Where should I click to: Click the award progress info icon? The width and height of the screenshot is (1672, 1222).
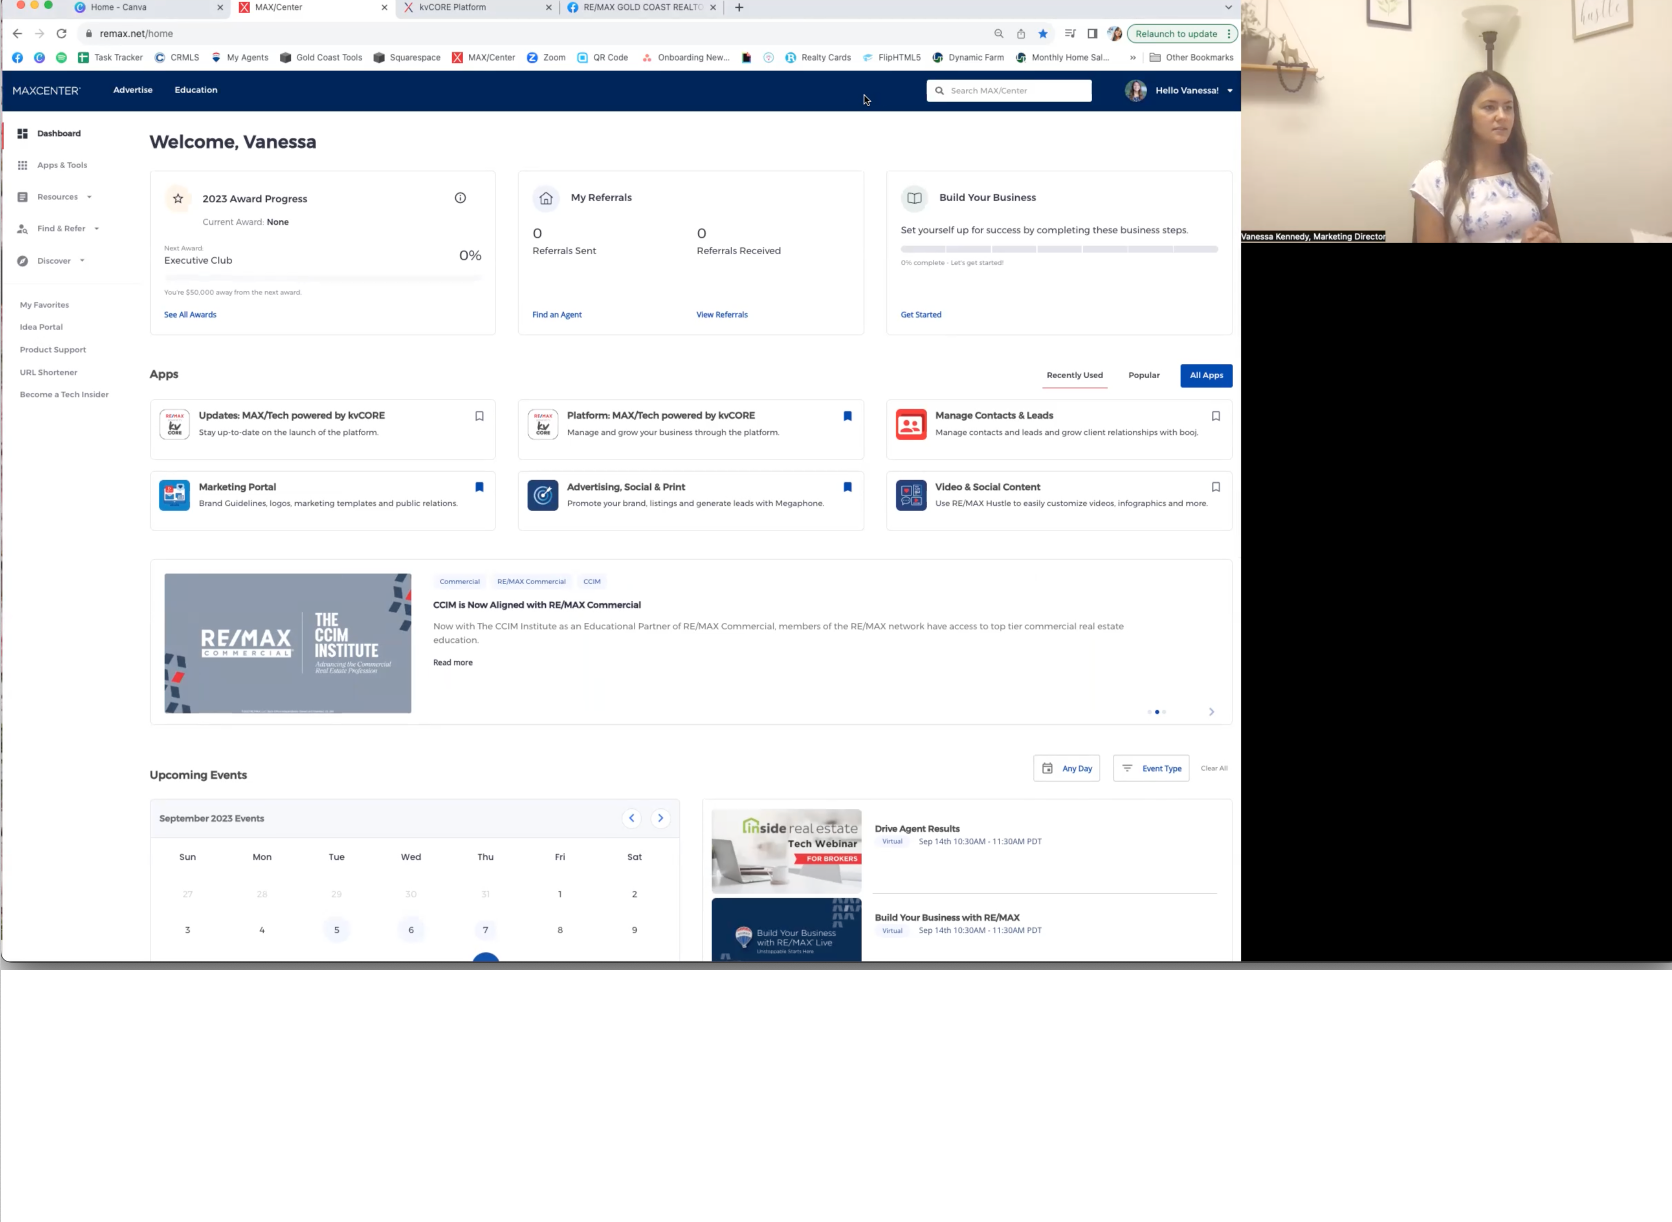(460, 198)
